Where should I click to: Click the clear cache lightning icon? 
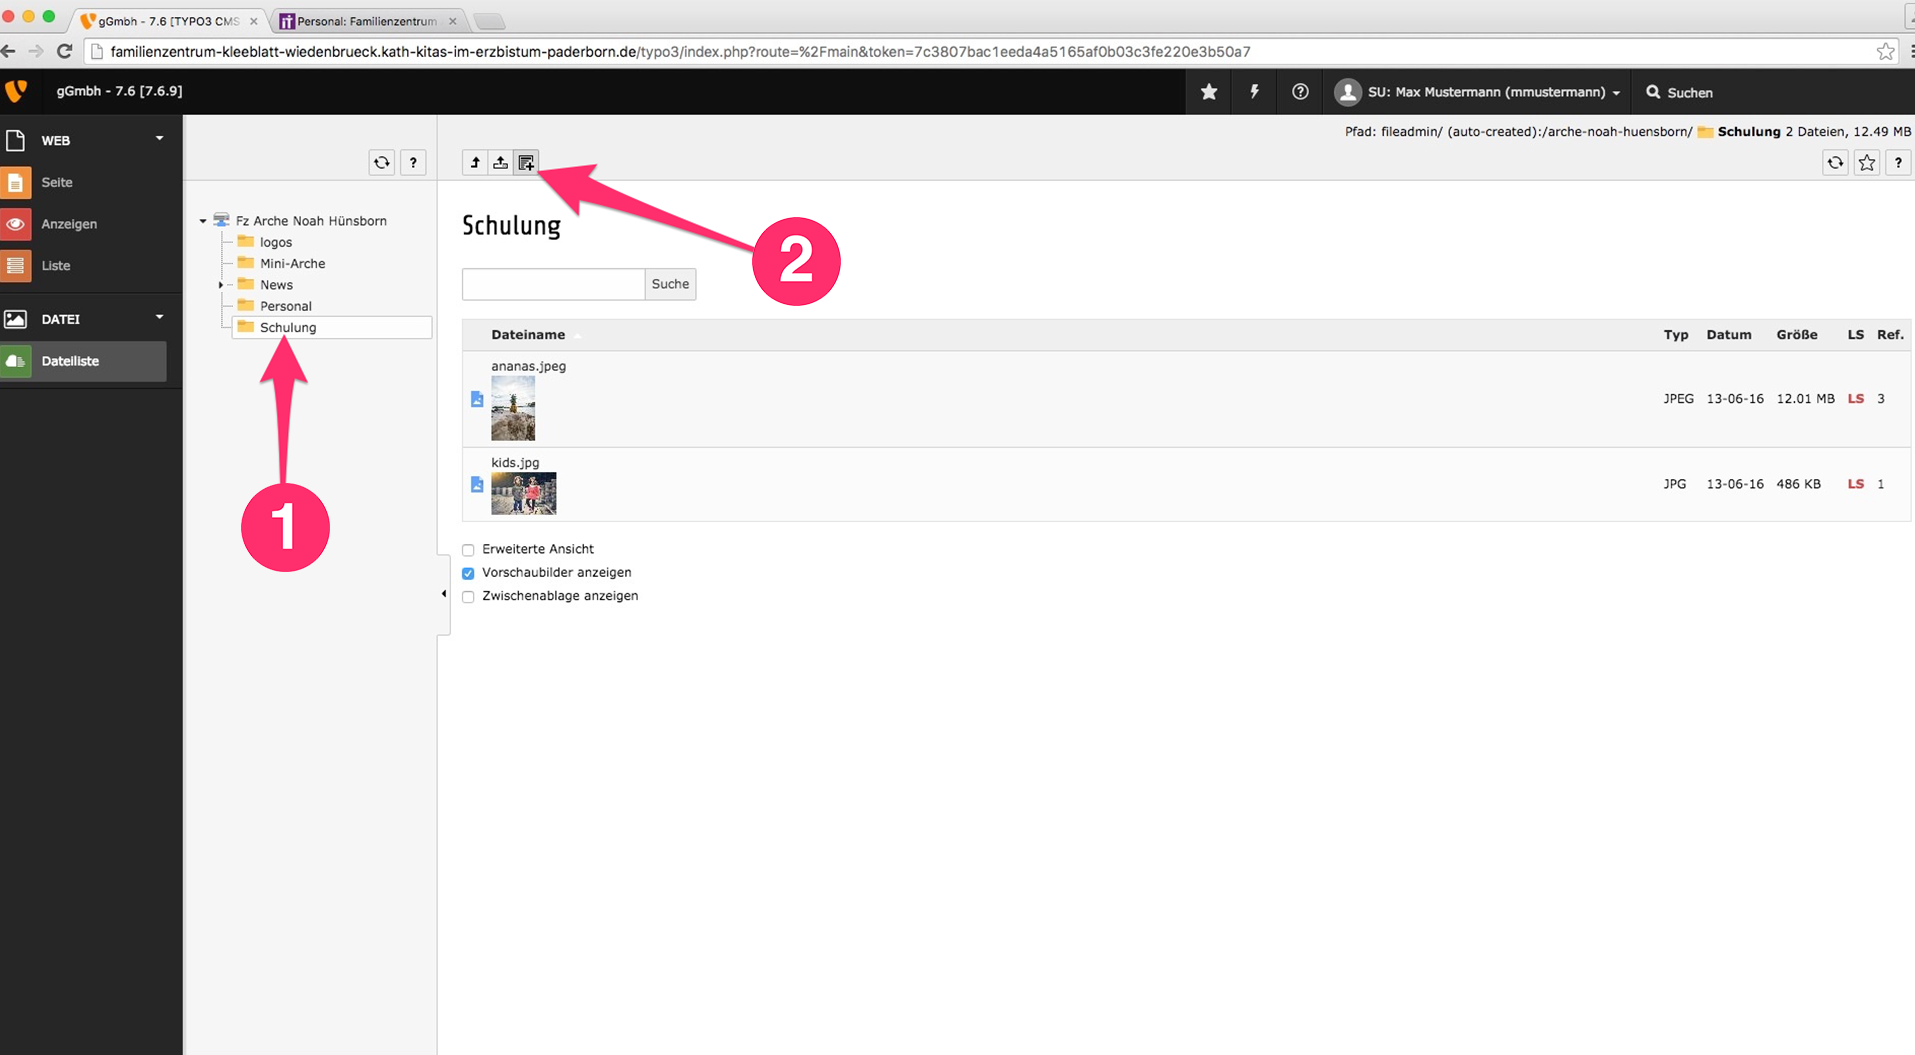[1254, 92]
